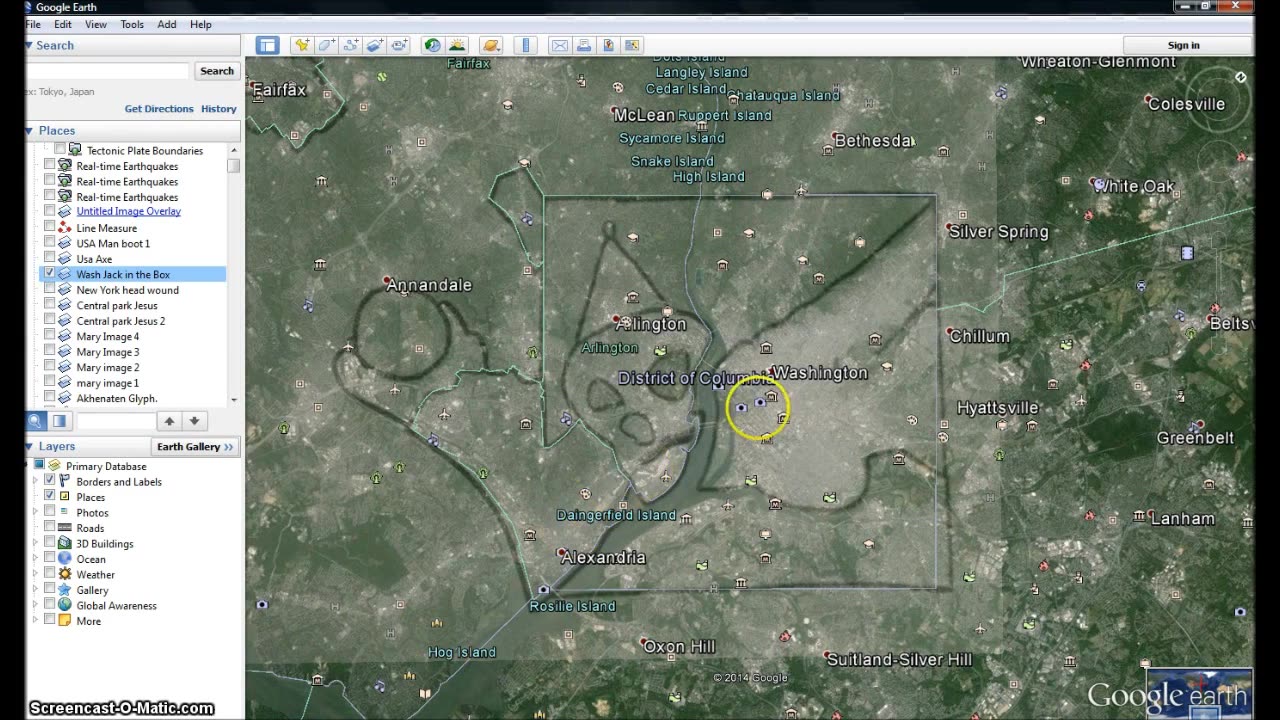
Task: Click the Places list scrollbar thumb
Action: point(233,165)
